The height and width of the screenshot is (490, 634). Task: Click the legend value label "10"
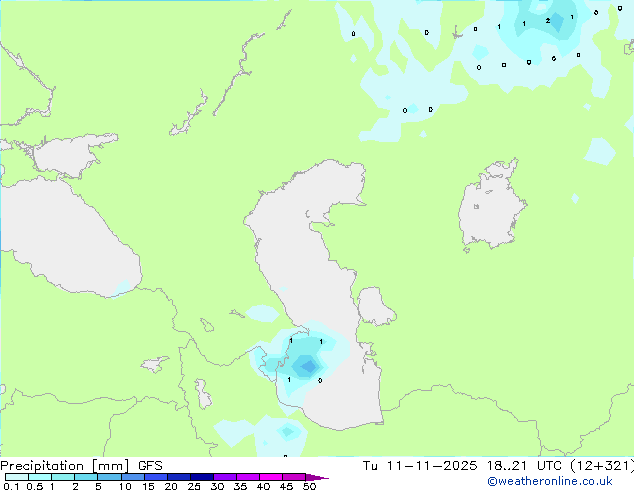click(125, 486)
